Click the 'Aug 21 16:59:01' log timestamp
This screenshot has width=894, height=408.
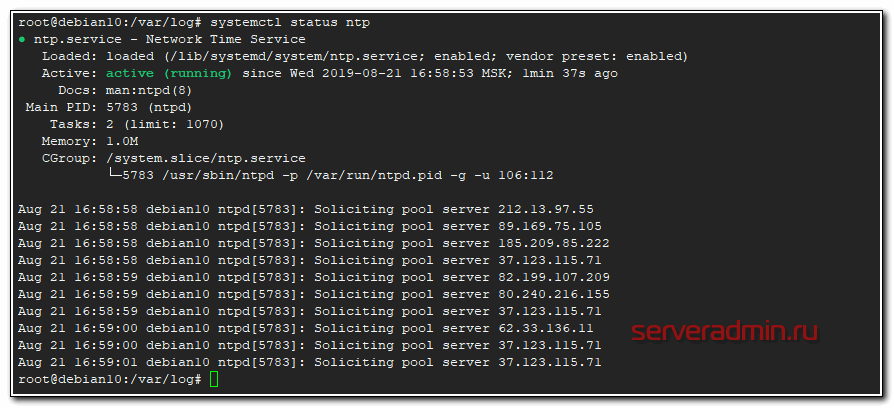coord(78,362)
